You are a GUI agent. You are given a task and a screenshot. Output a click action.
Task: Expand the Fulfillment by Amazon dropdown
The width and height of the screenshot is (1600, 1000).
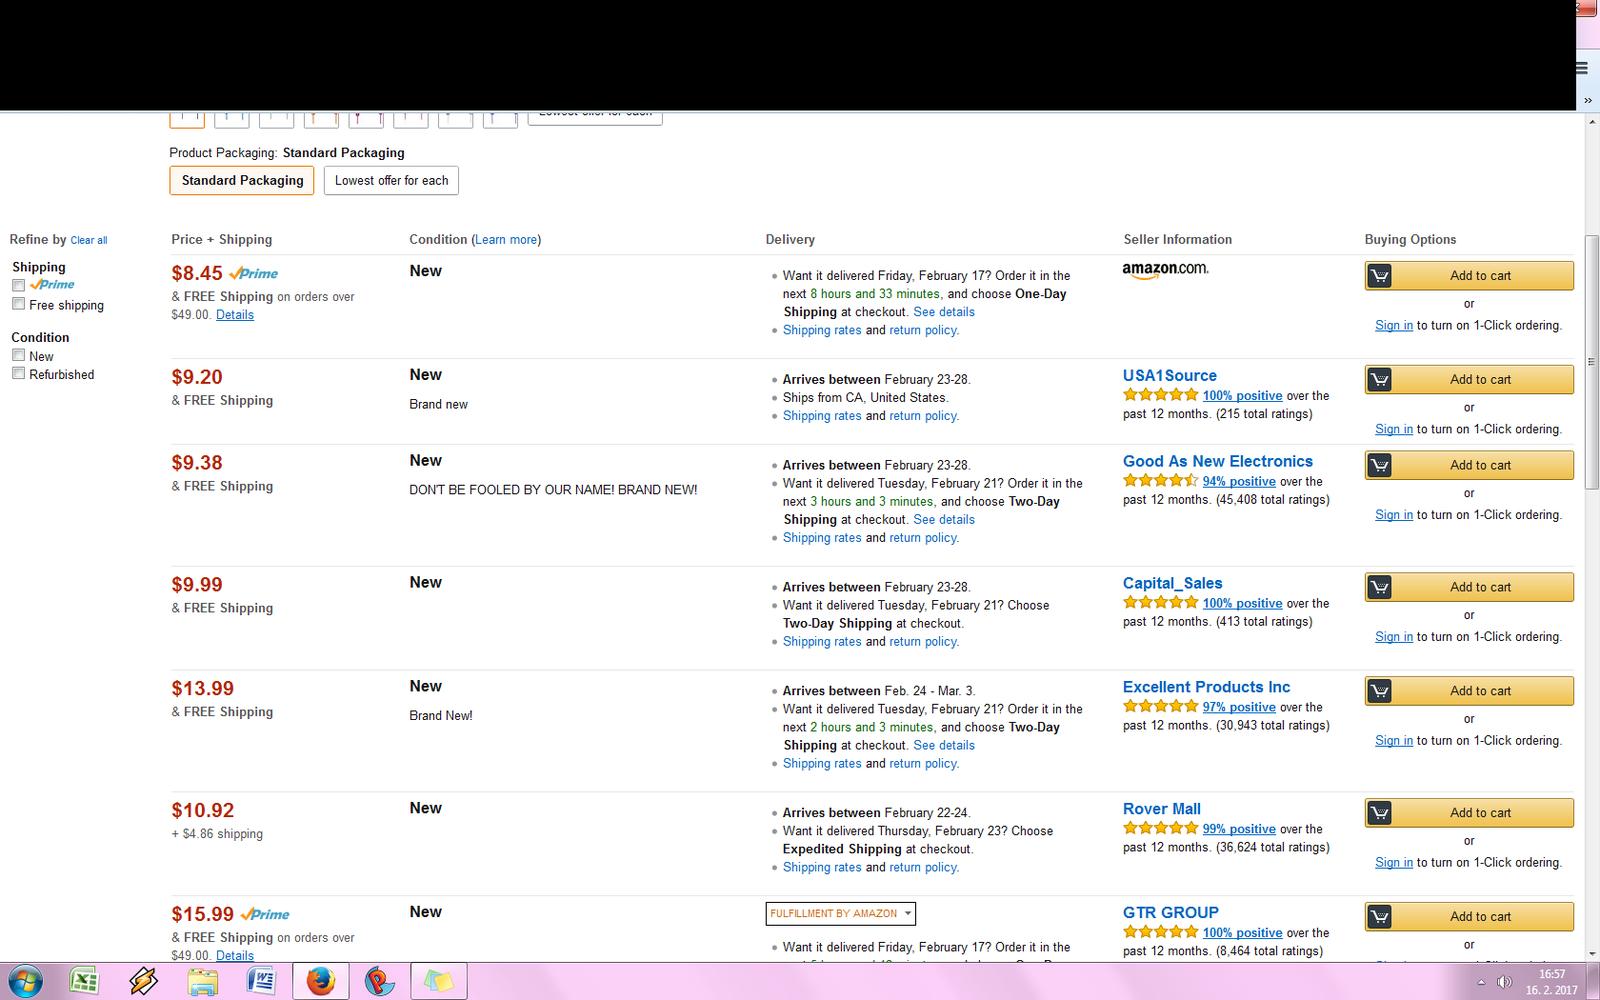tap(840, 913)
